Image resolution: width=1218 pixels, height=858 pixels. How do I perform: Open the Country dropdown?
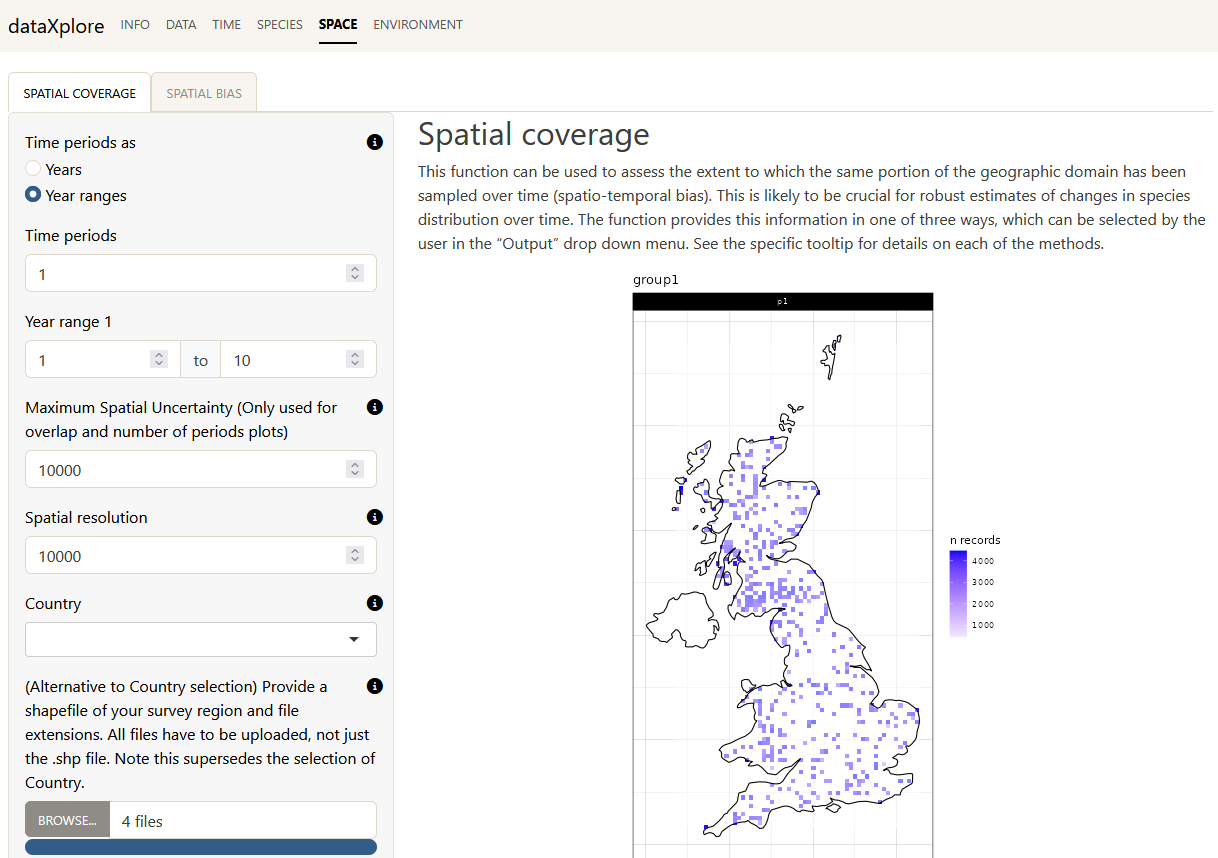click(x=200, y=640)
